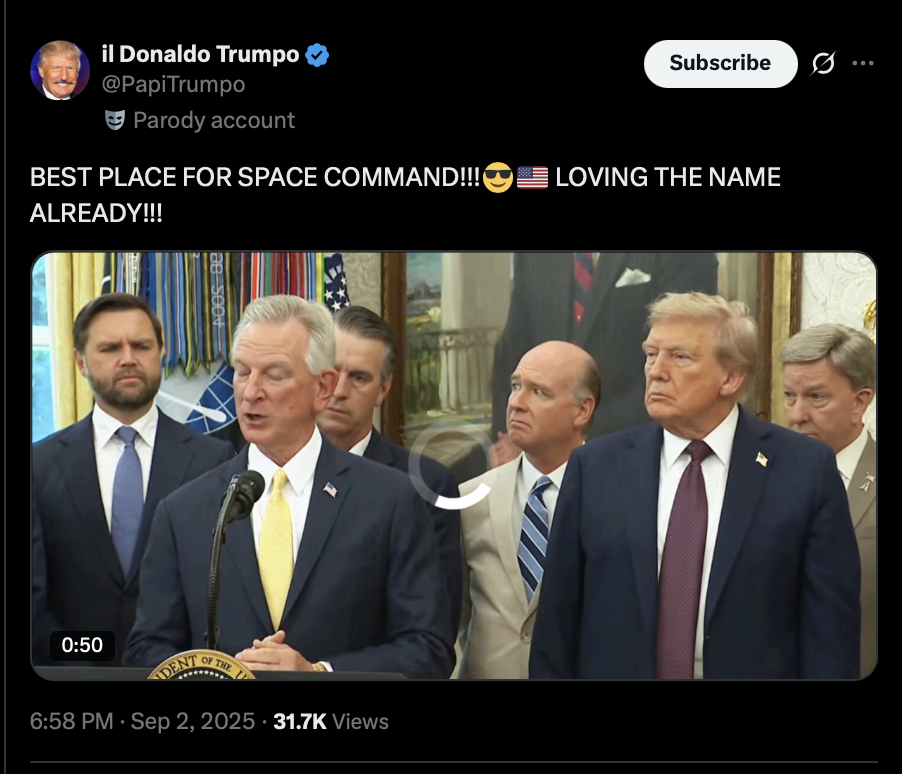Click the Sep 2, 2025 date

pyautogui.click(x=193, y=721)
